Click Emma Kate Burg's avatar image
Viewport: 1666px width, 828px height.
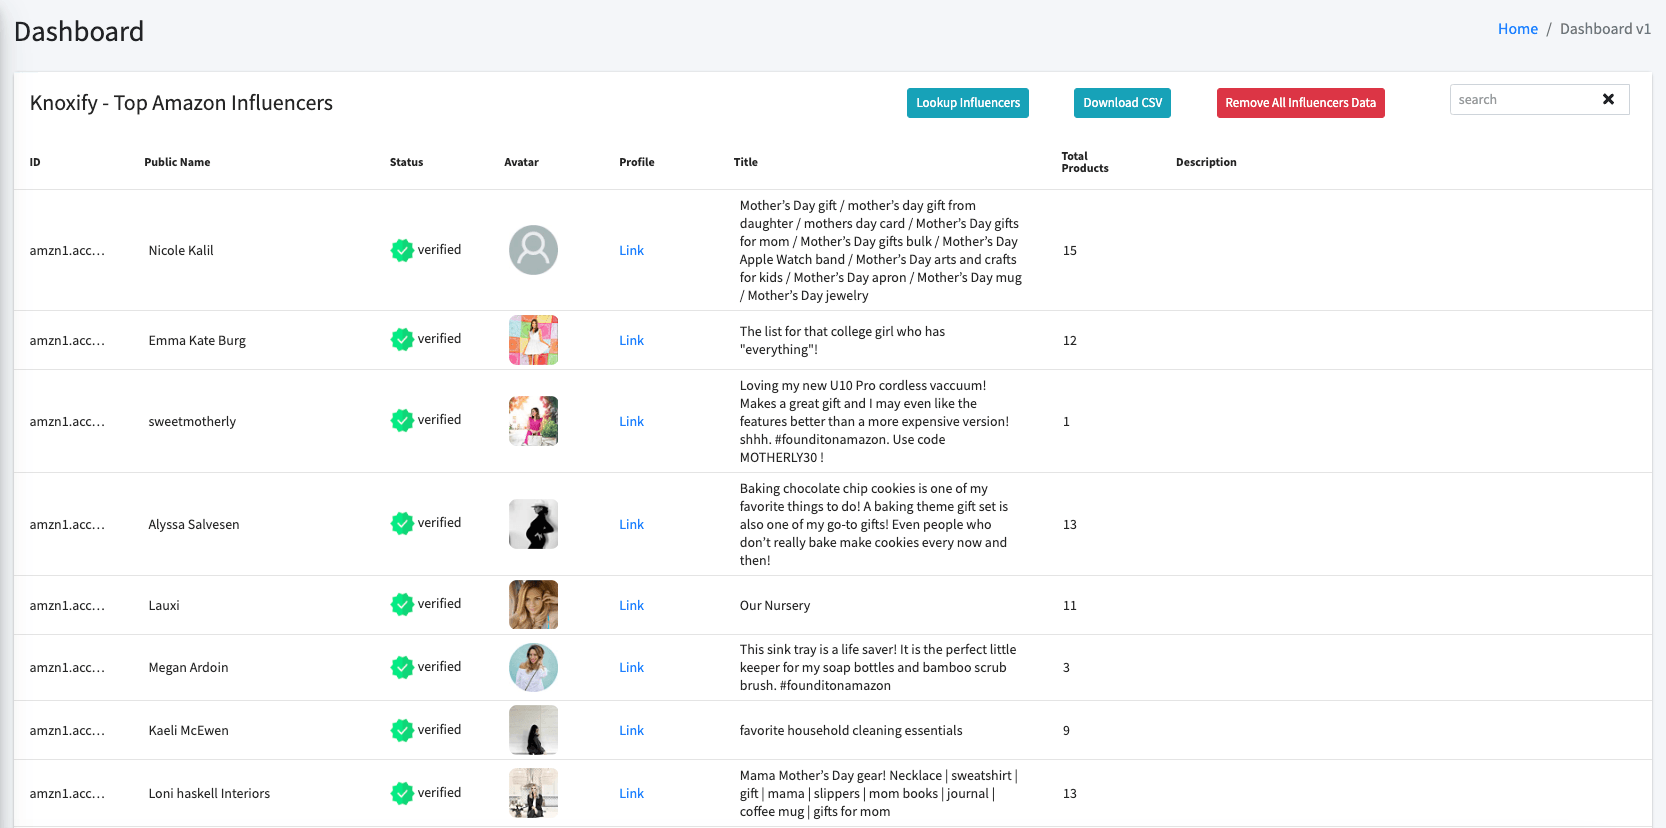tap(533, 340)
